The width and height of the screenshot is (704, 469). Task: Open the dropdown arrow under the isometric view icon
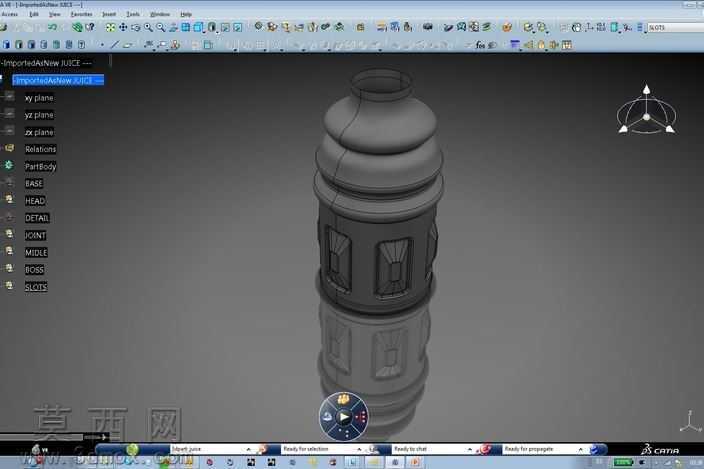(203, 32)
